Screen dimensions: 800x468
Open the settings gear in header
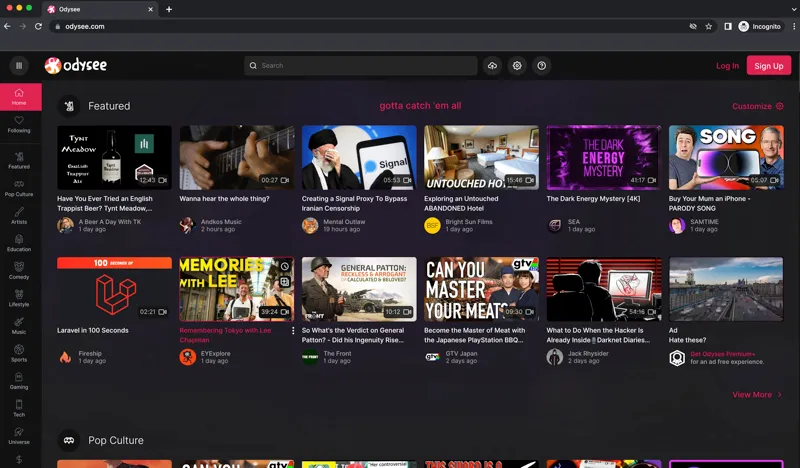pyautogui.click(x=517, y=65)
